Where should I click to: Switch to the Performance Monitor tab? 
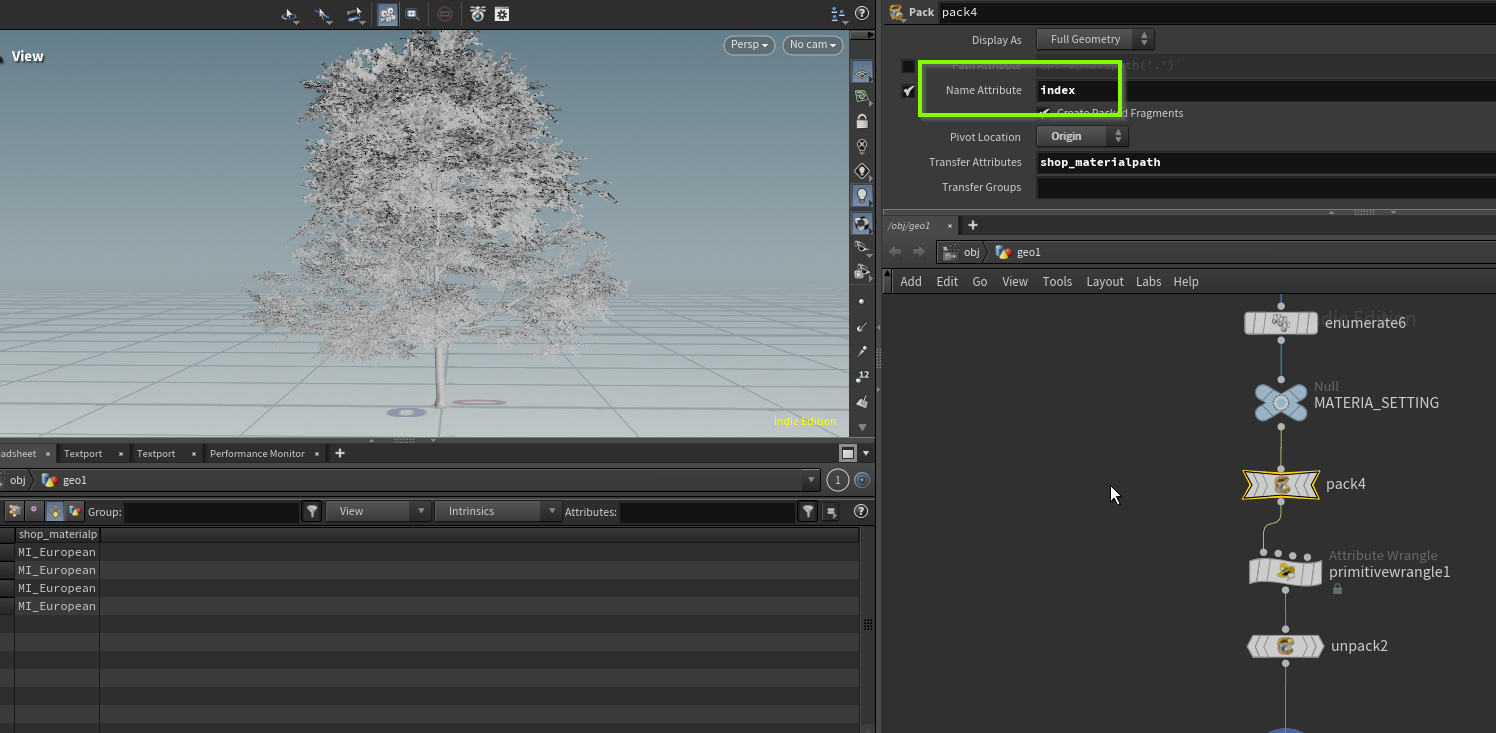tap(257, 454)
